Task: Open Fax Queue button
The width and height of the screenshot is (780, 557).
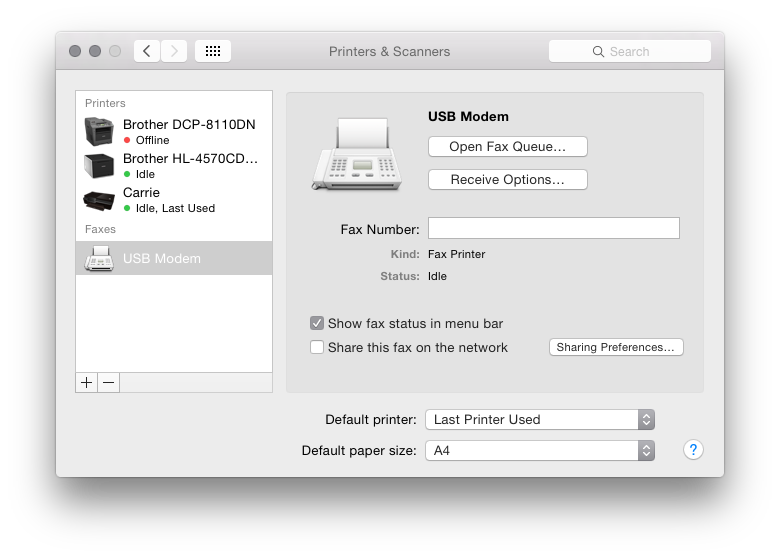Action: (507, 147)
